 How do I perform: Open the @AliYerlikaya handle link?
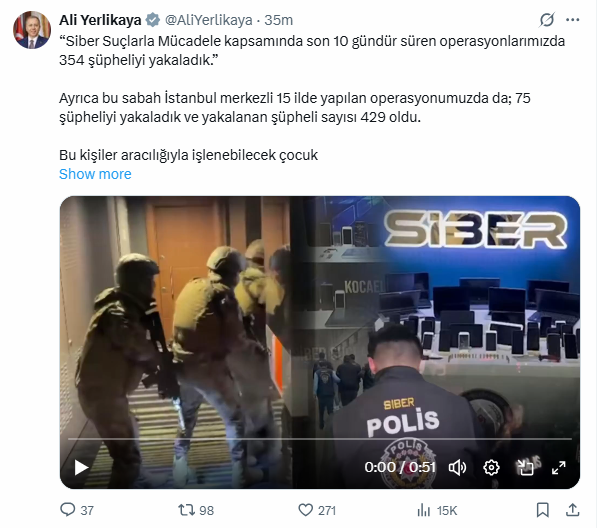[x=209, y=20]
